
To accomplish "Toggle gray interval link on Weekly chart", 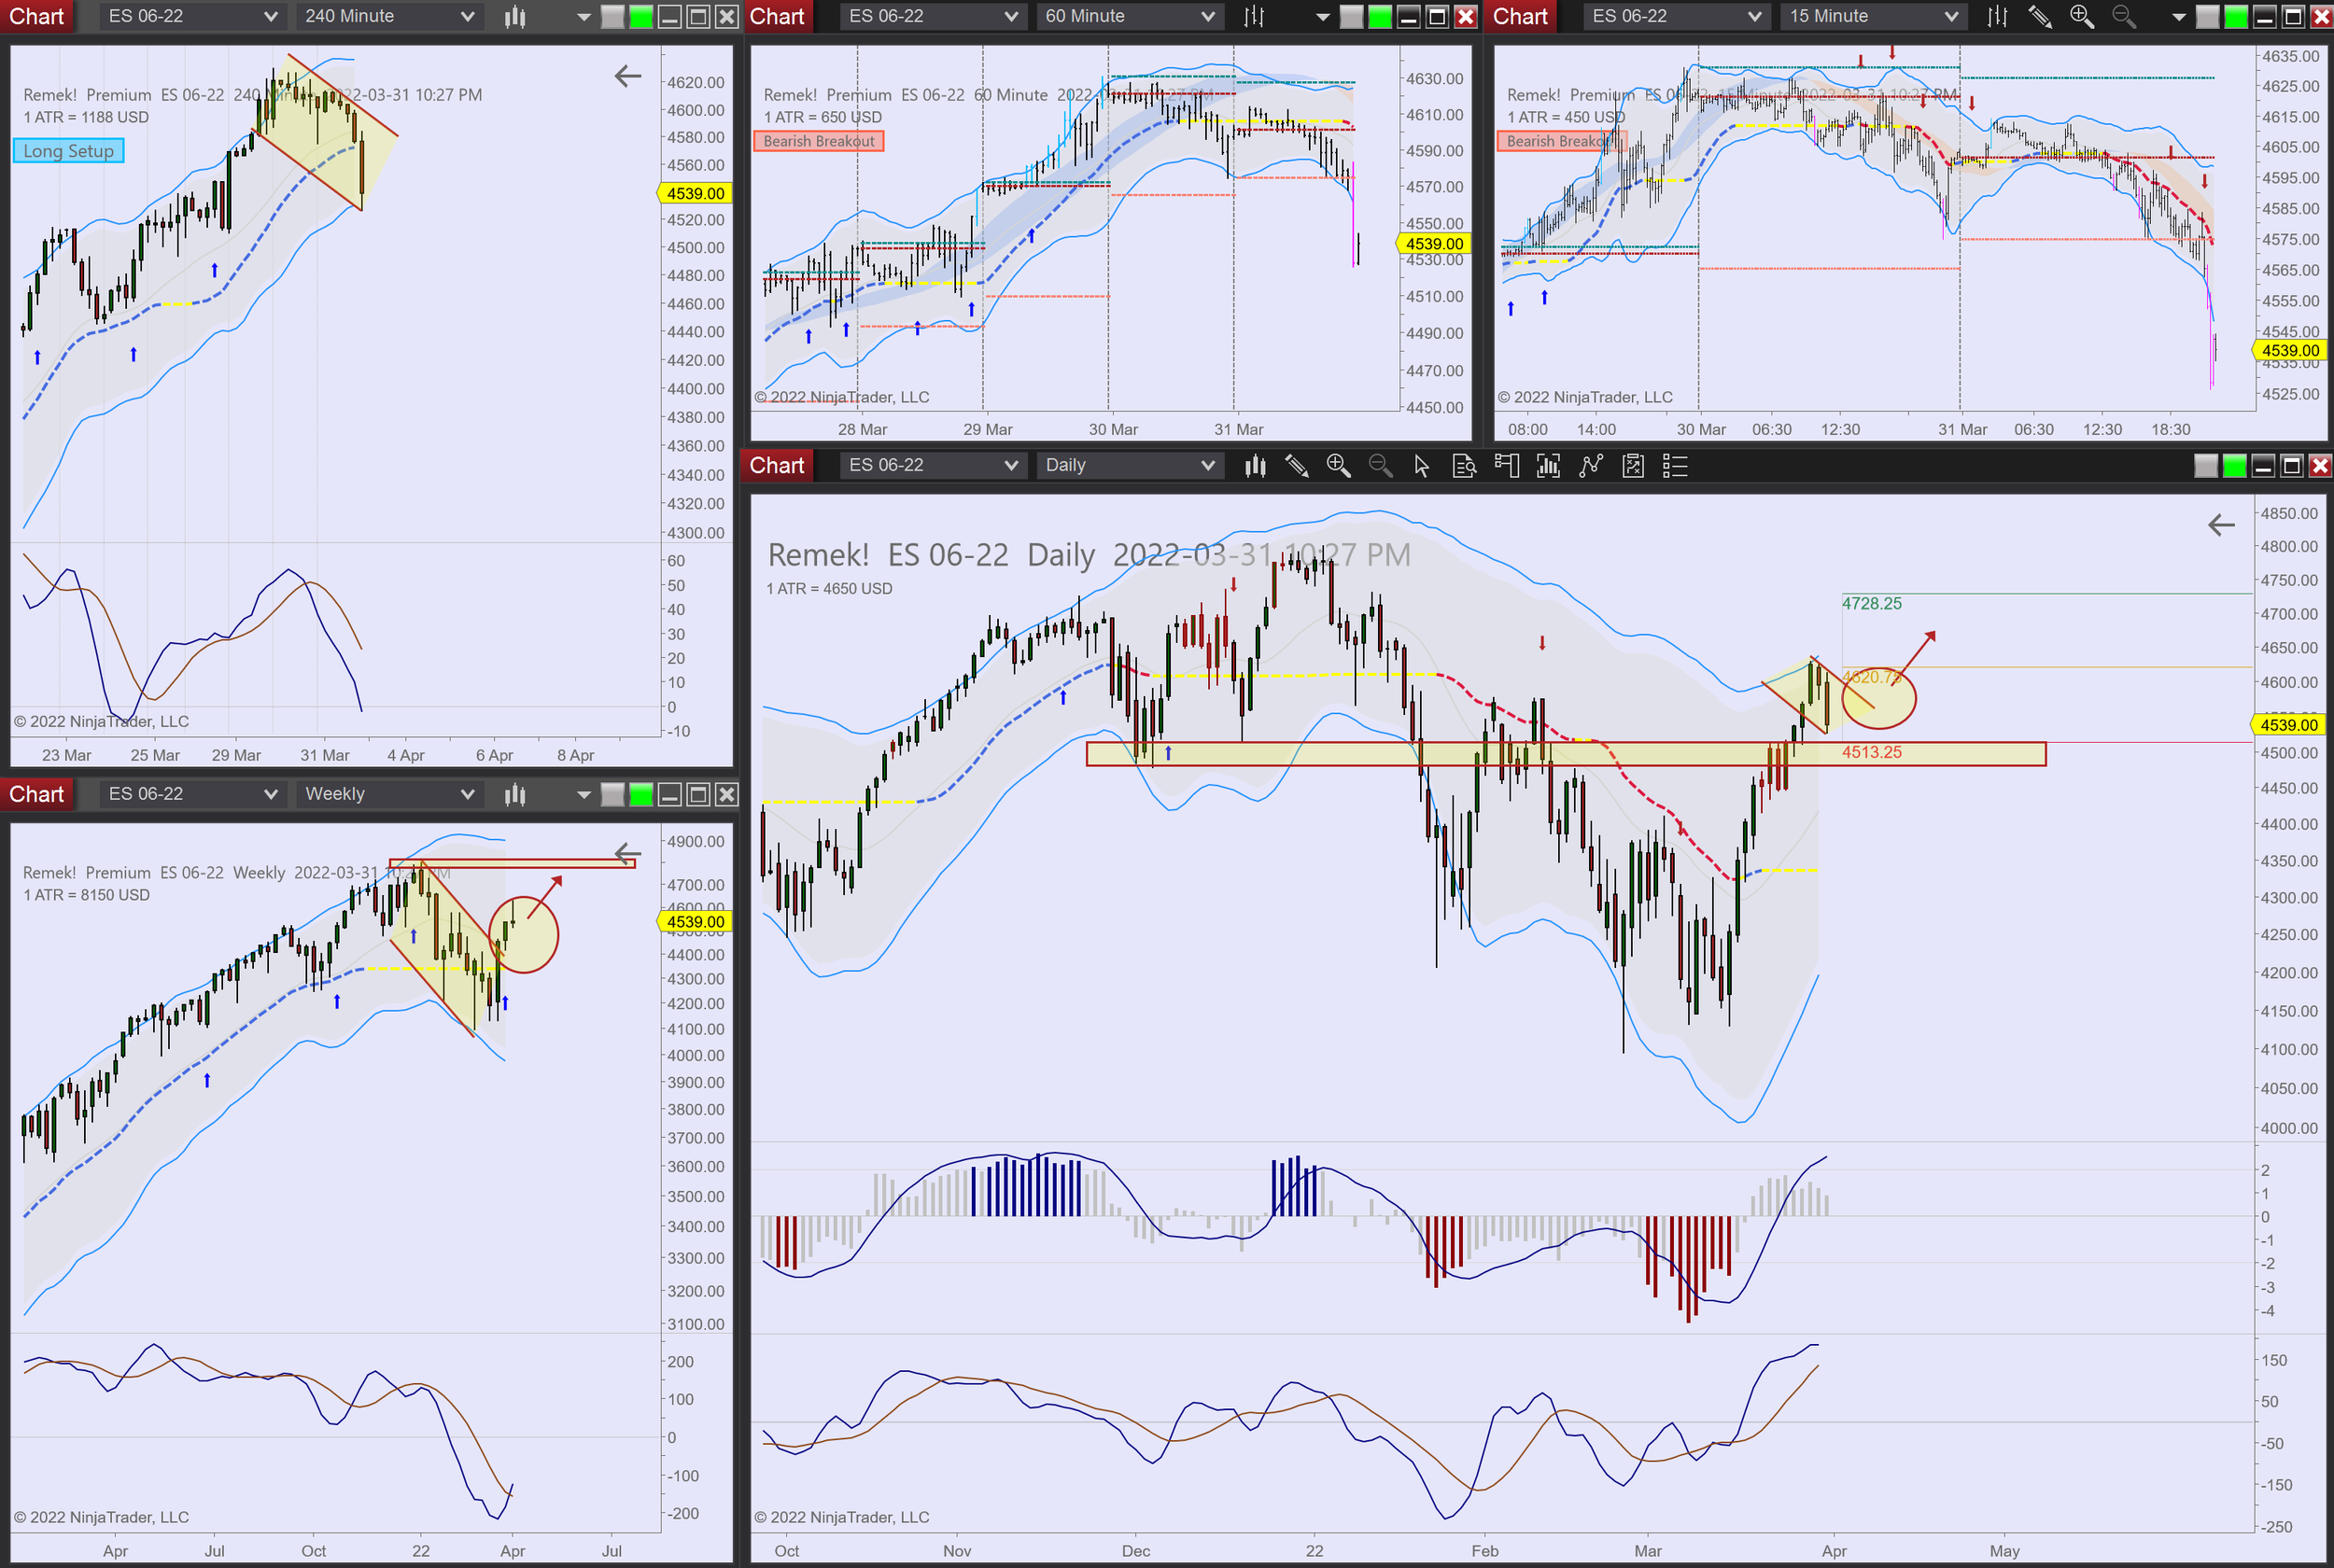I will click(613, 794).
